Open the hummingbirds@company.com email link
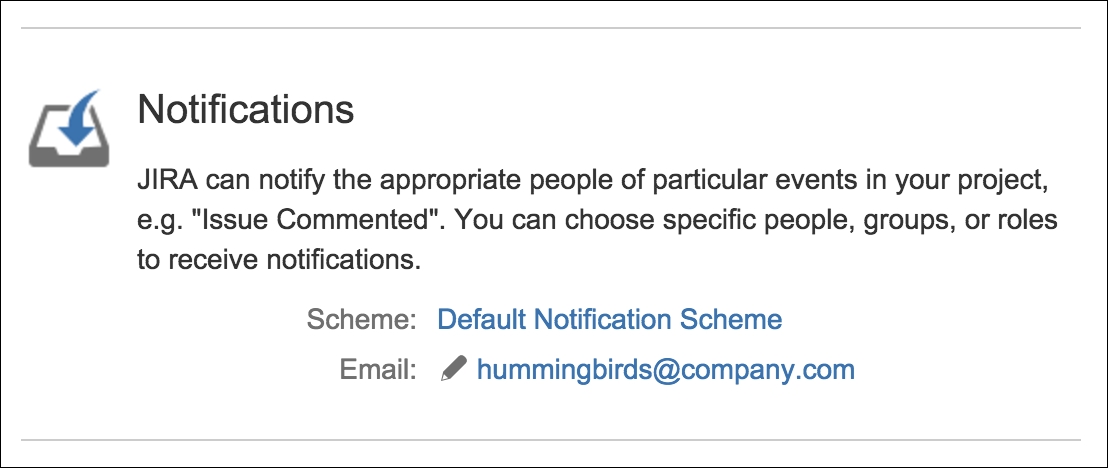Viewport: 1108px width, 468px height. [x=666, y=370]
